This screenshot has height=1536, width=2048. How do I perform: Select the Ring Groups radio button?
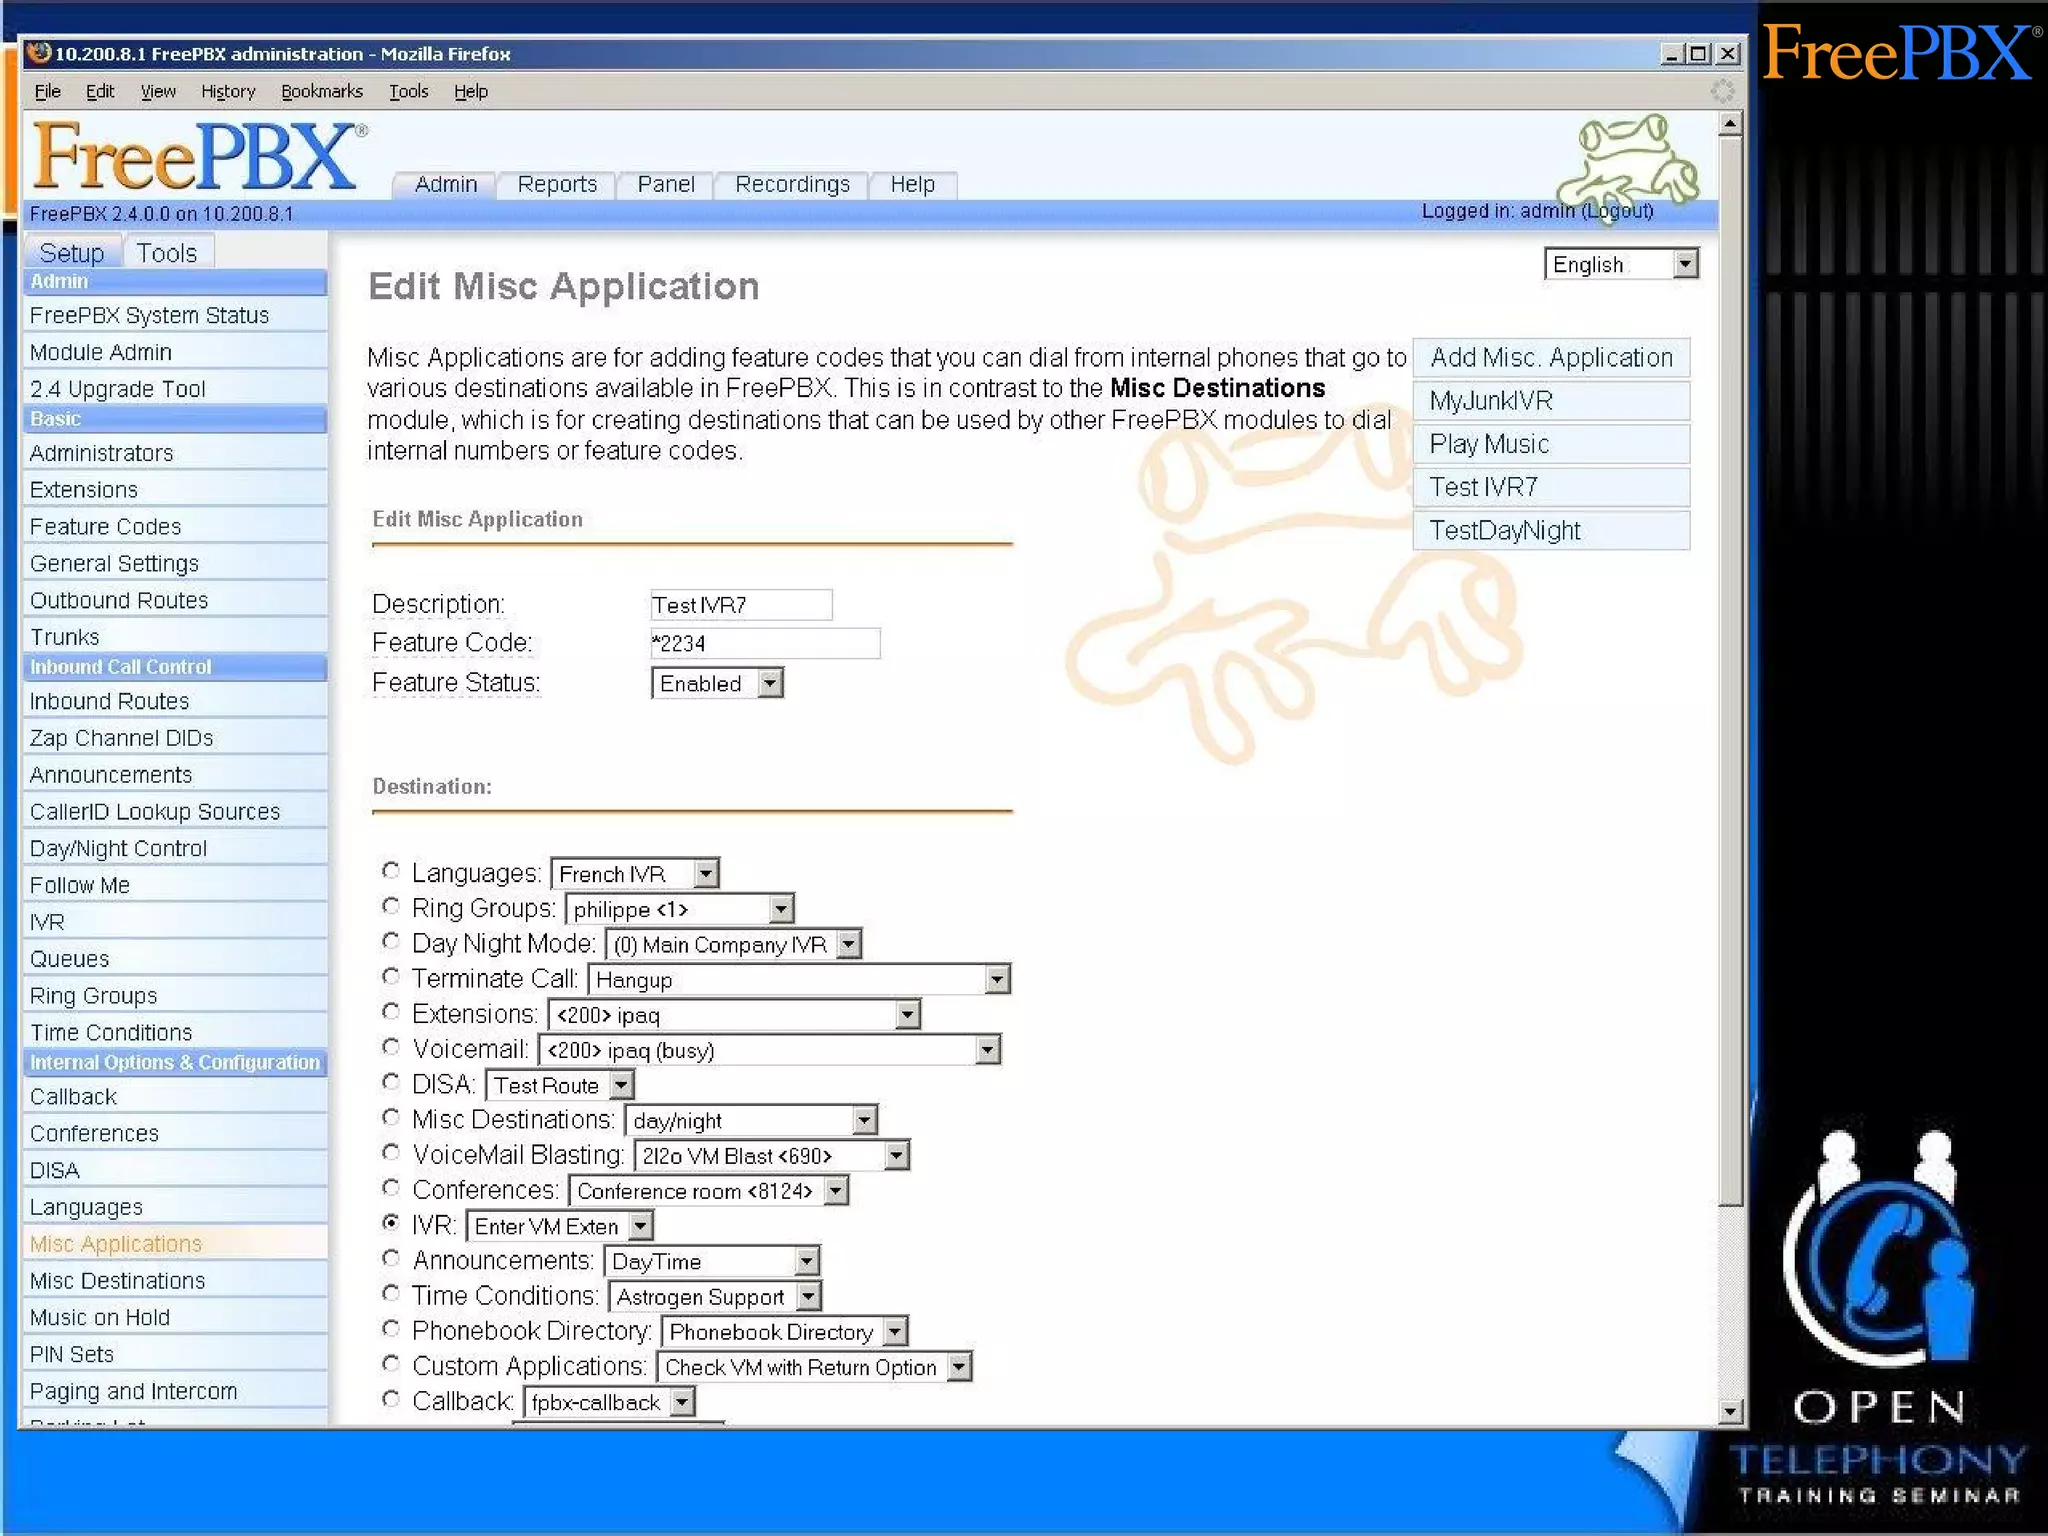pos(391,906)
